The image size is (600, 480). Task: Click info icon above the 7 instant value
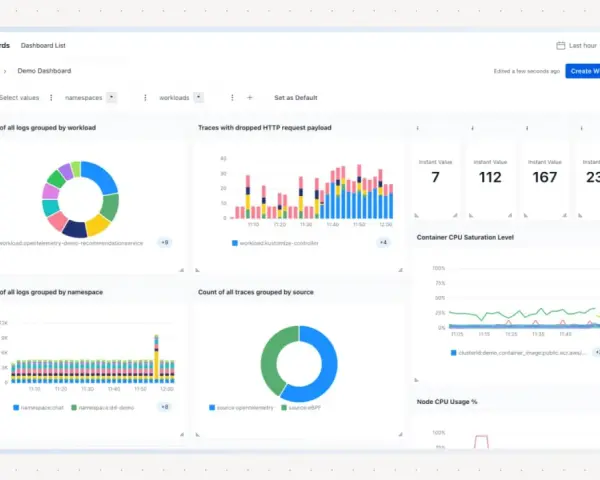click(417, 128)
